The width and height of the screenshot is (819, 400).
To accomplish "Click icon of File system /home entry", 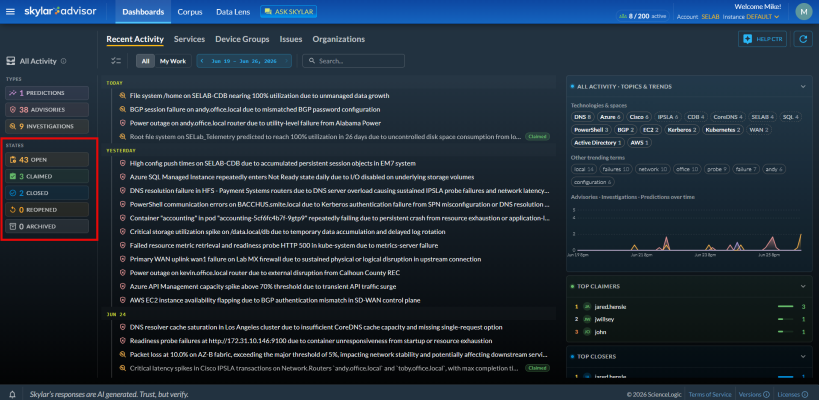I will (x=123, y=96).
